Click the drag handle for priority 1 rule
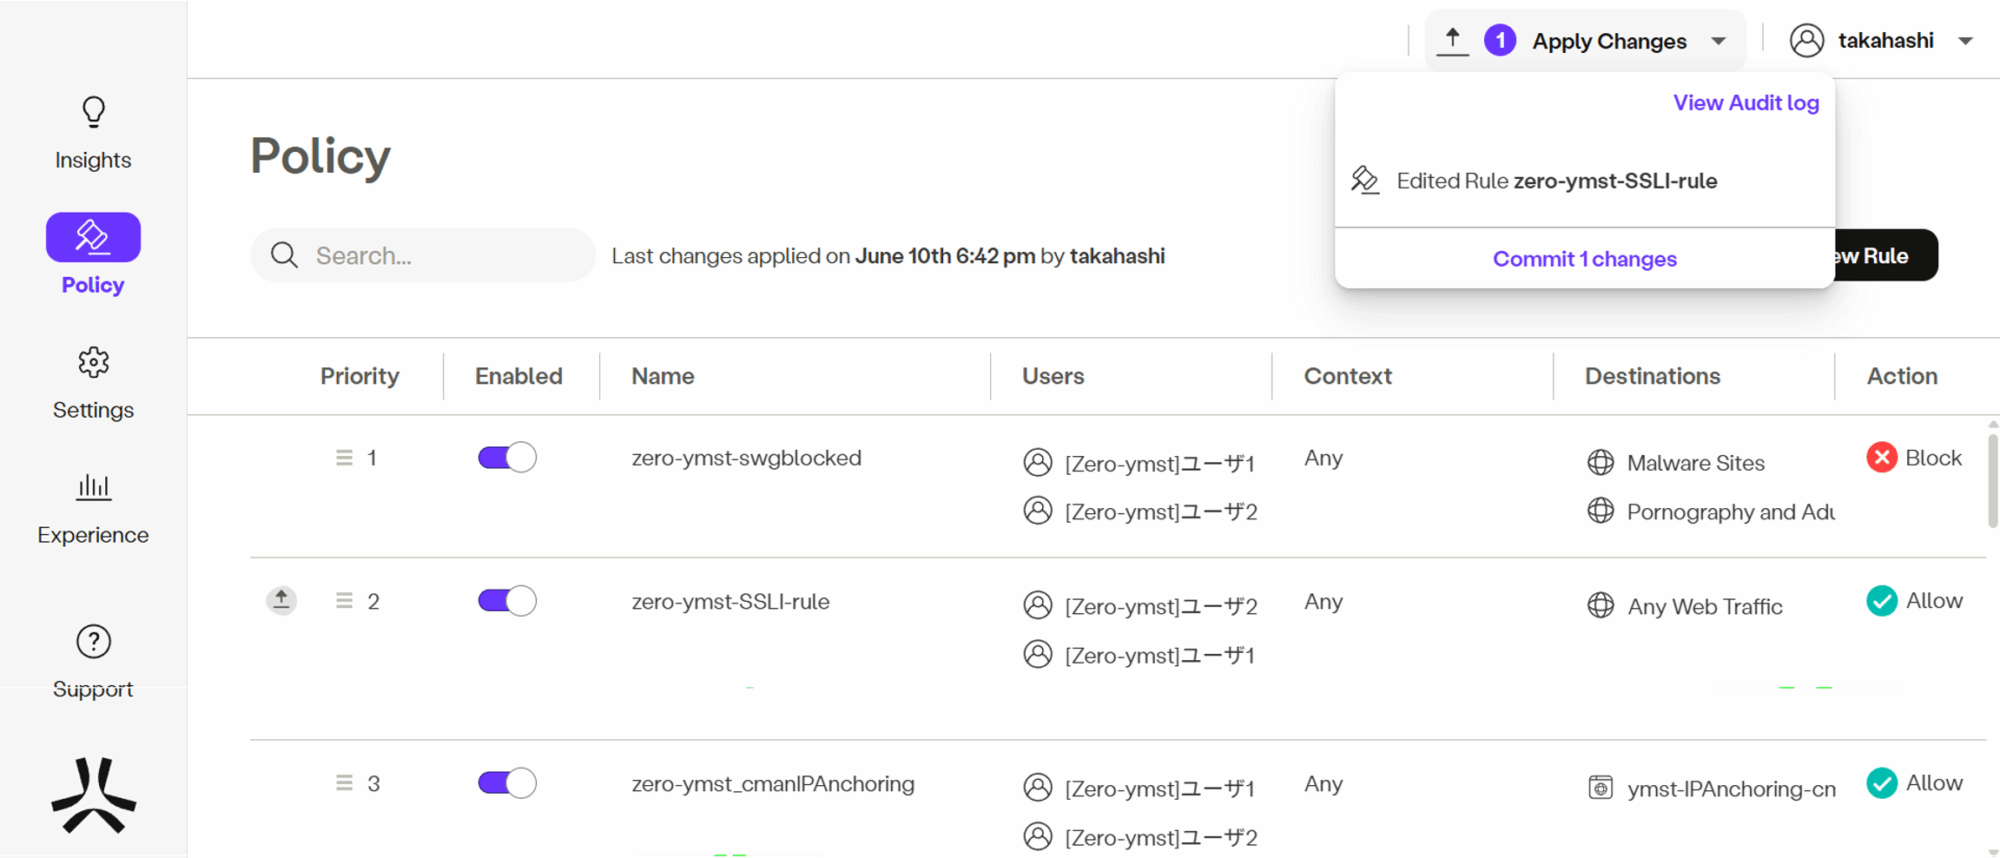Image resolution: width=2000 pixels, height=858 pixels. point(344,458)
